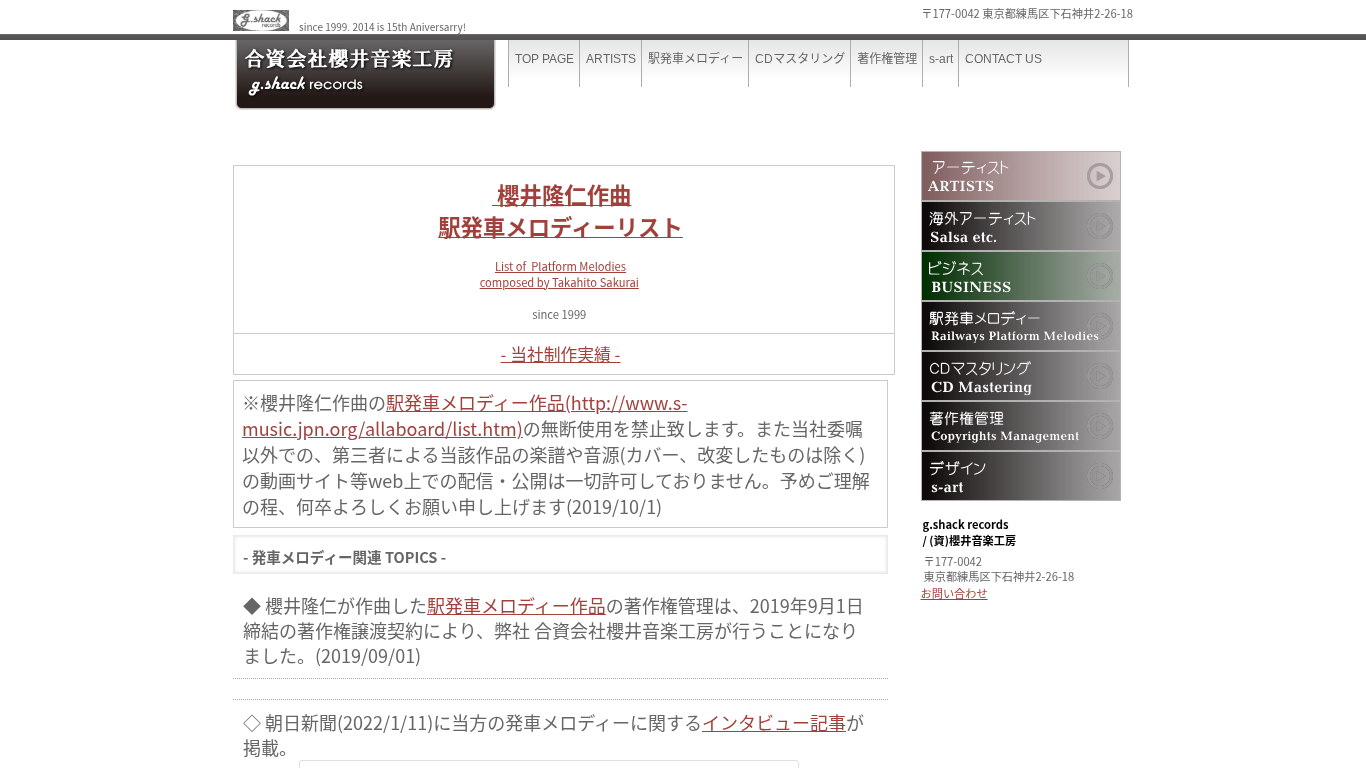Open 櫻井隆仁作曲 駅発車メロディーリスト heading link
This screenshot has width=1366, height=768.
pos(561,211)
